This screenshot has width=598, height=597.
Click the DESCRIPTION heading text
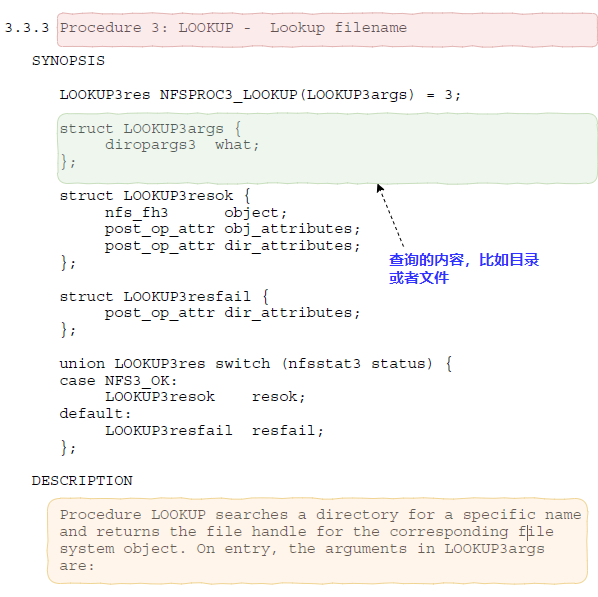82,481
